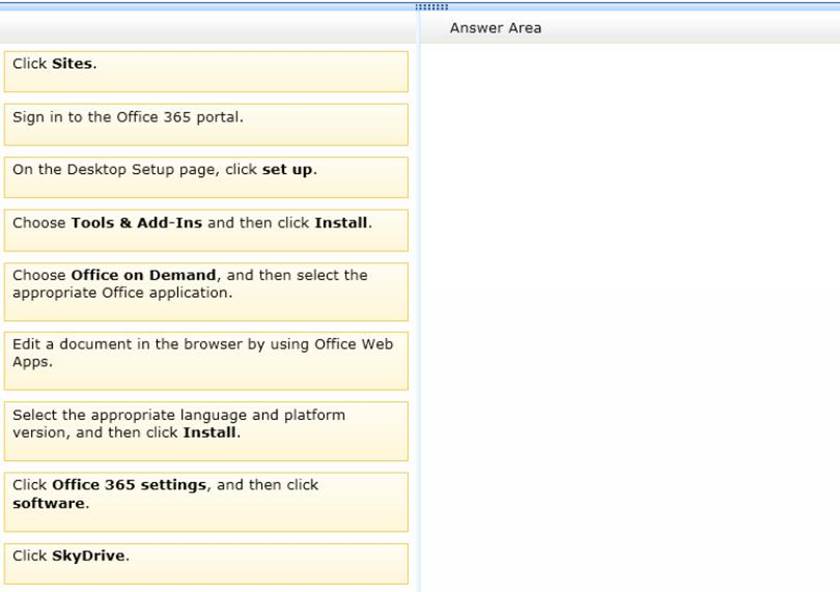Click bold 'Install' in the Tools & Add-Ins step
This screenshot has width=840, height=592.
341,223
